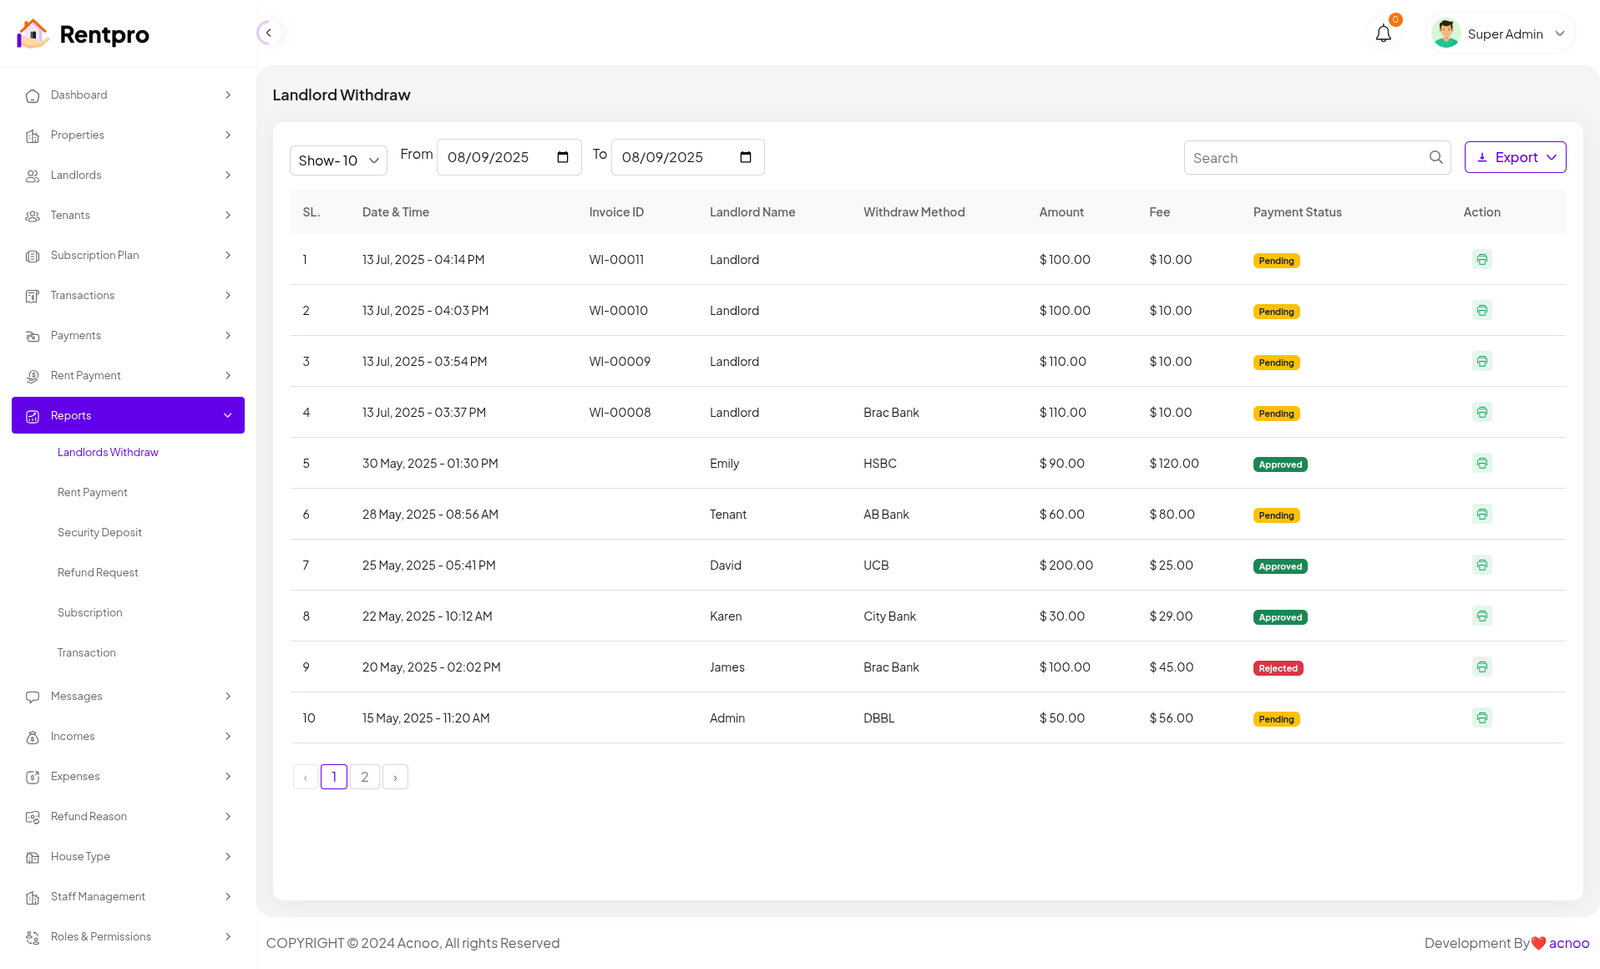Click the next page arrow
The width and height of the screenshot is (1600, 969).
(395, 777)
